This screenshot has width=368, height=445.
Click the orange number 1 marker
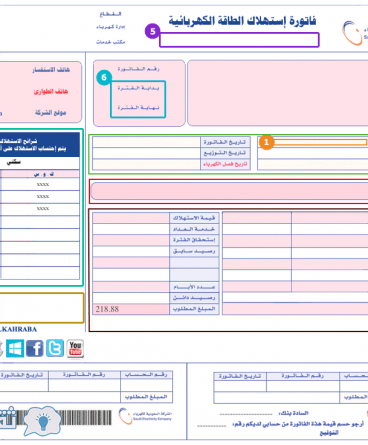[x=266, y=142]
